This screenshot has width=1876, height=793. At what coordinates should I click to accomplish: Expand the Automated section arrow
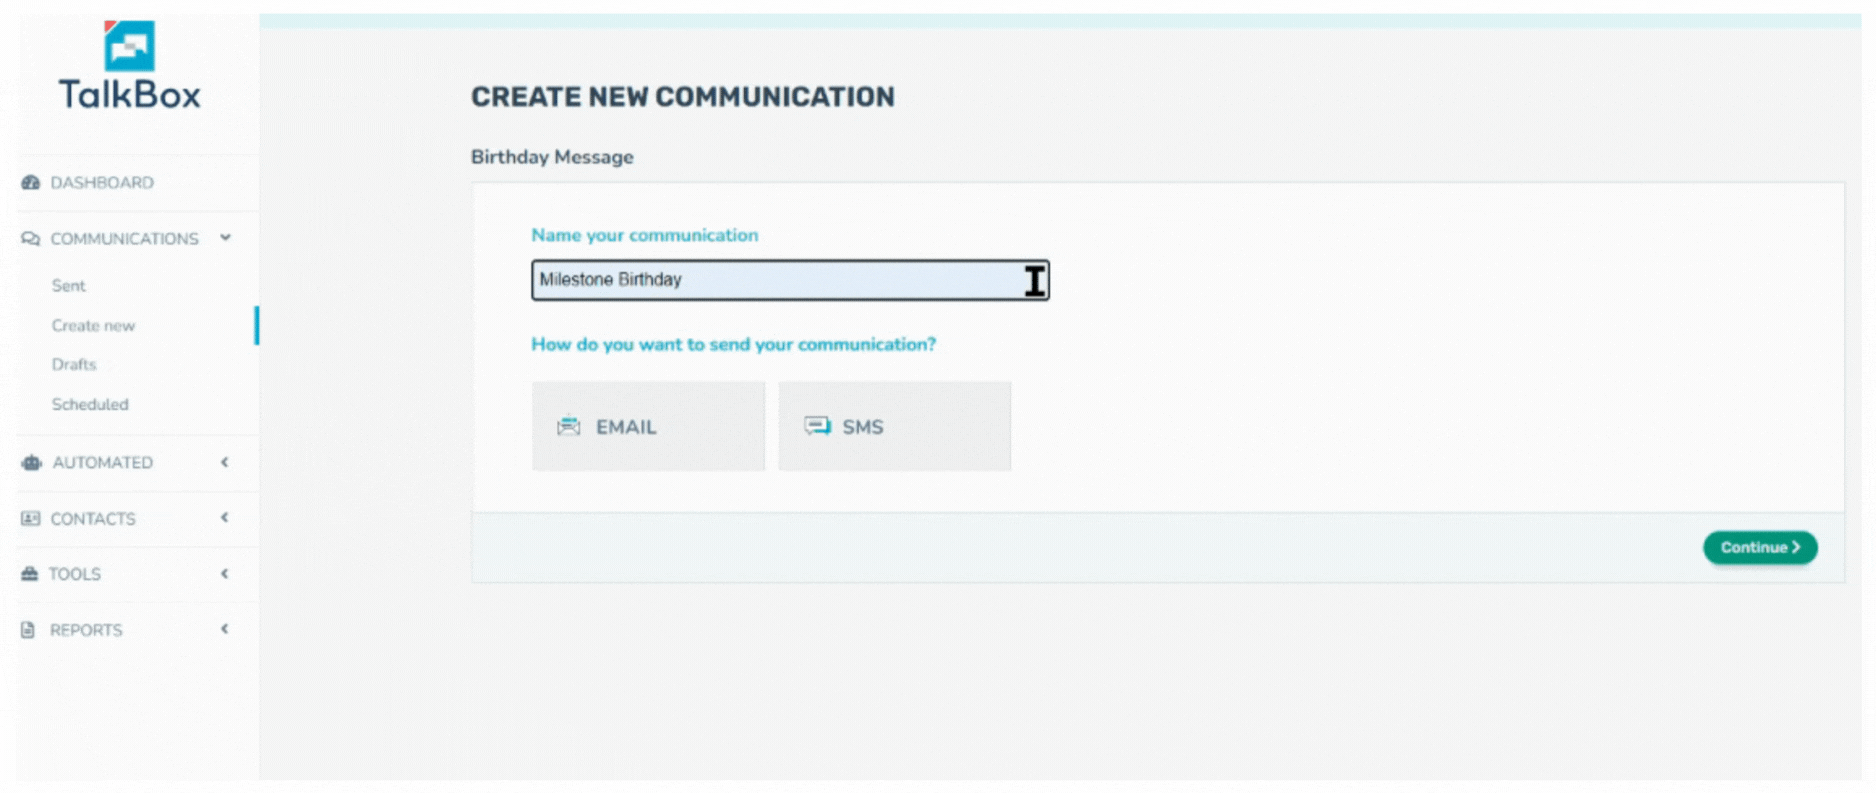[225, 462]
